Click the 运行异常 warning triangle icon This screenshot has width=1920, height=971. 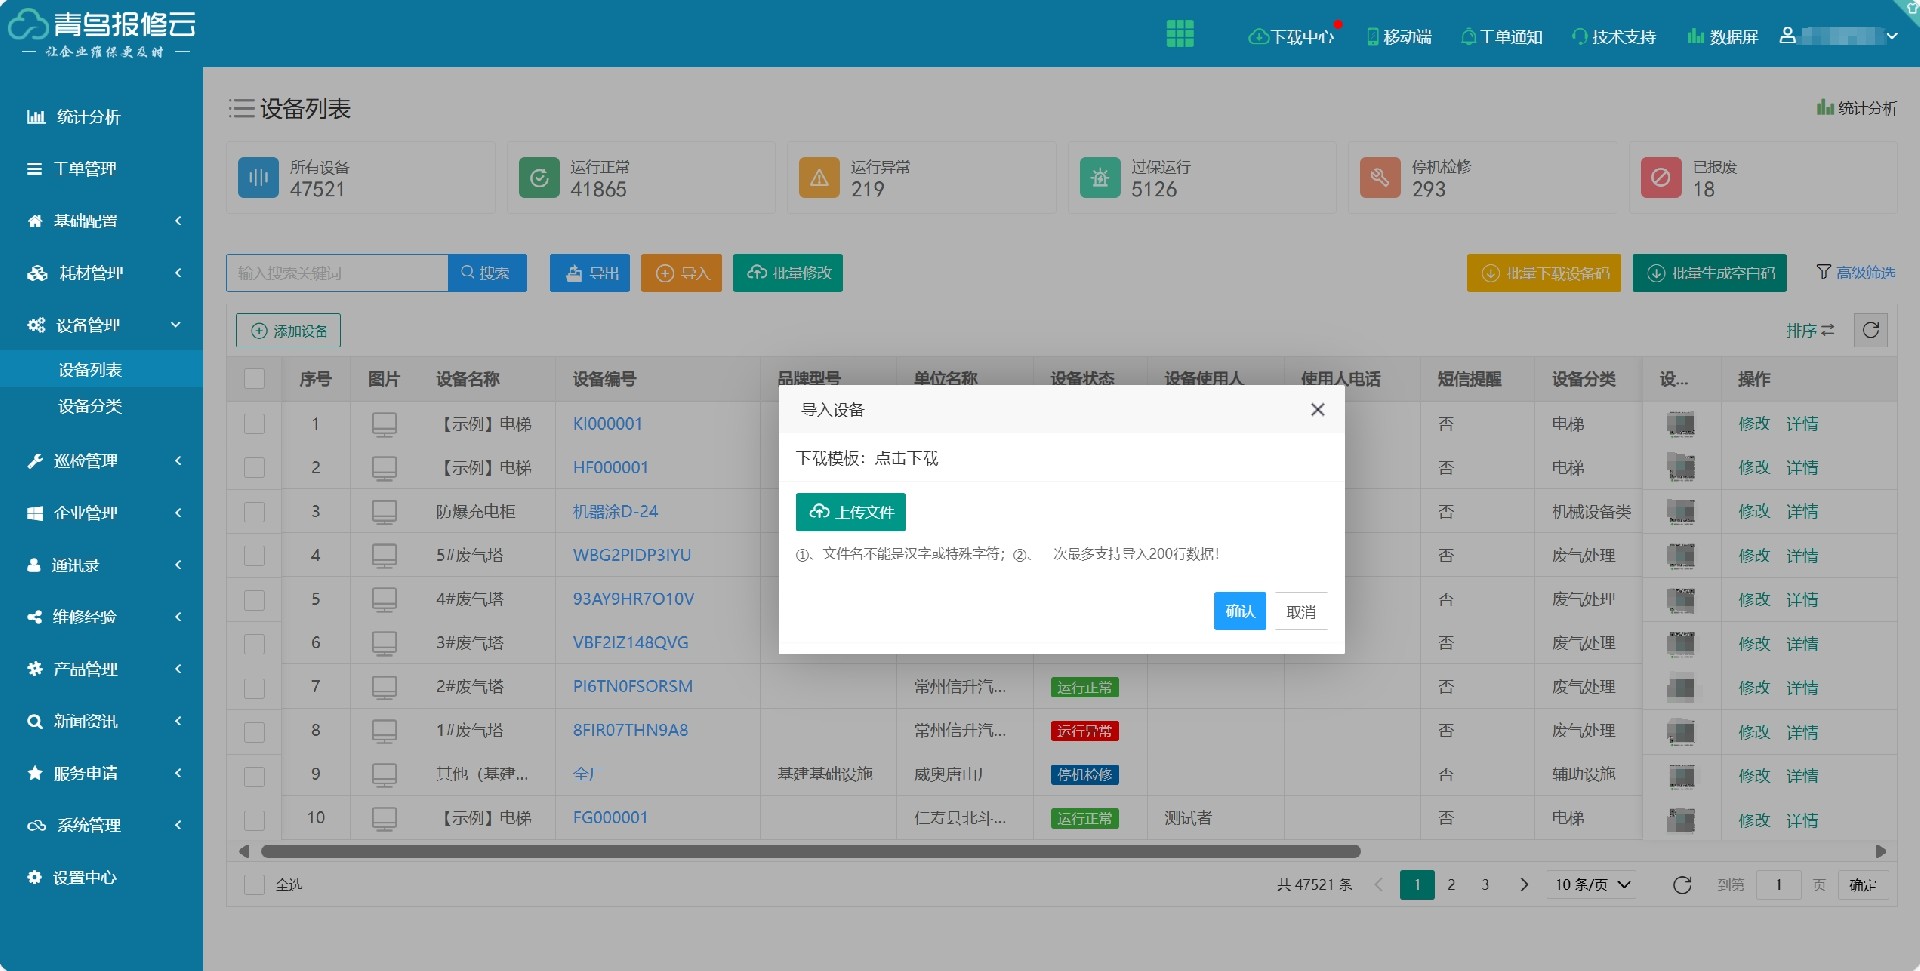click(819, 178)
